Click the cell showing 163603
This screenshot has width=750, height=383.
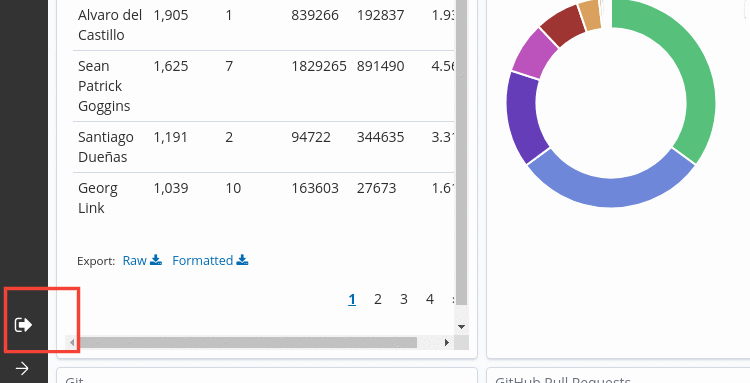point(315,188)
